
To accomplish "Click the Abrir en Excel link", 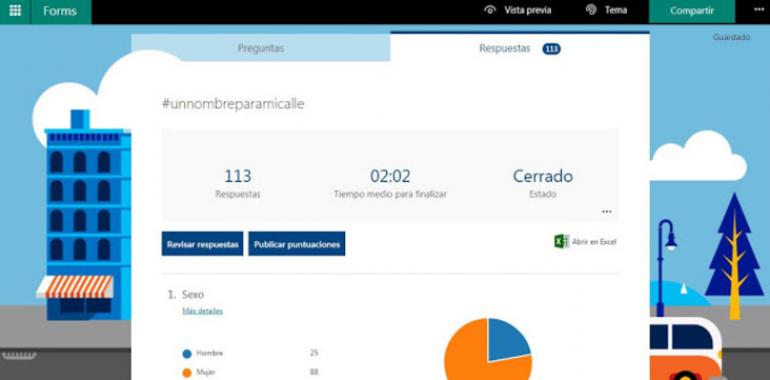I will (594, 242).
